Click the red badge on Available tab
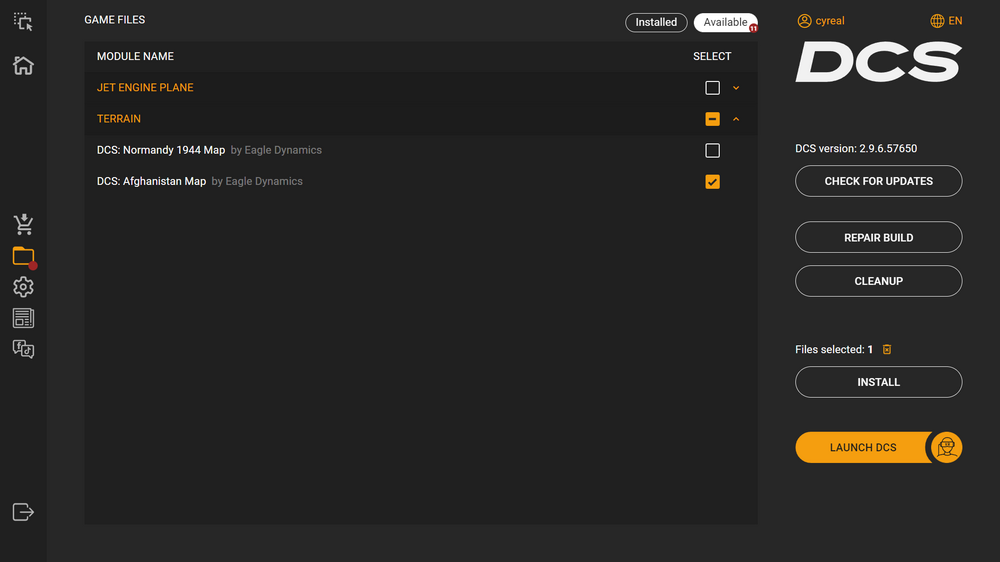The height and width of the screenshot is (562, 1000). point(753,28)
